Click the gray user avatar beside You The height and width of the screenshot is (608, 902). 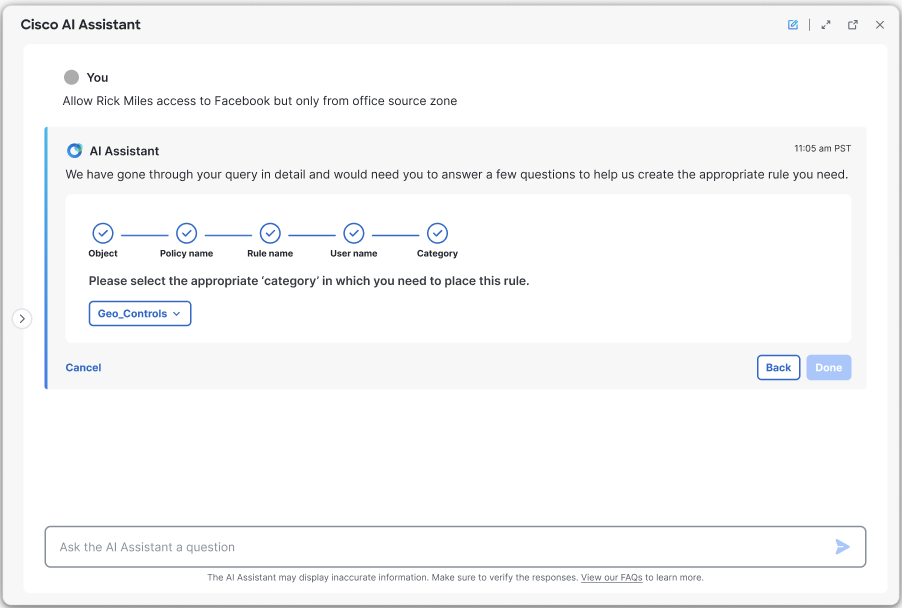pos(71,77)
